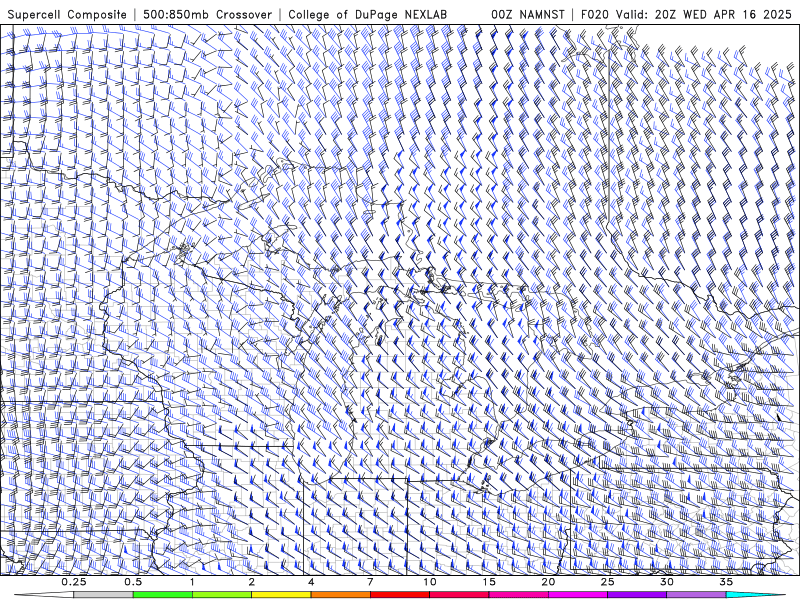Click the legend value 10
This screenshot has width=800, height=600.
(x=430, y=582)
